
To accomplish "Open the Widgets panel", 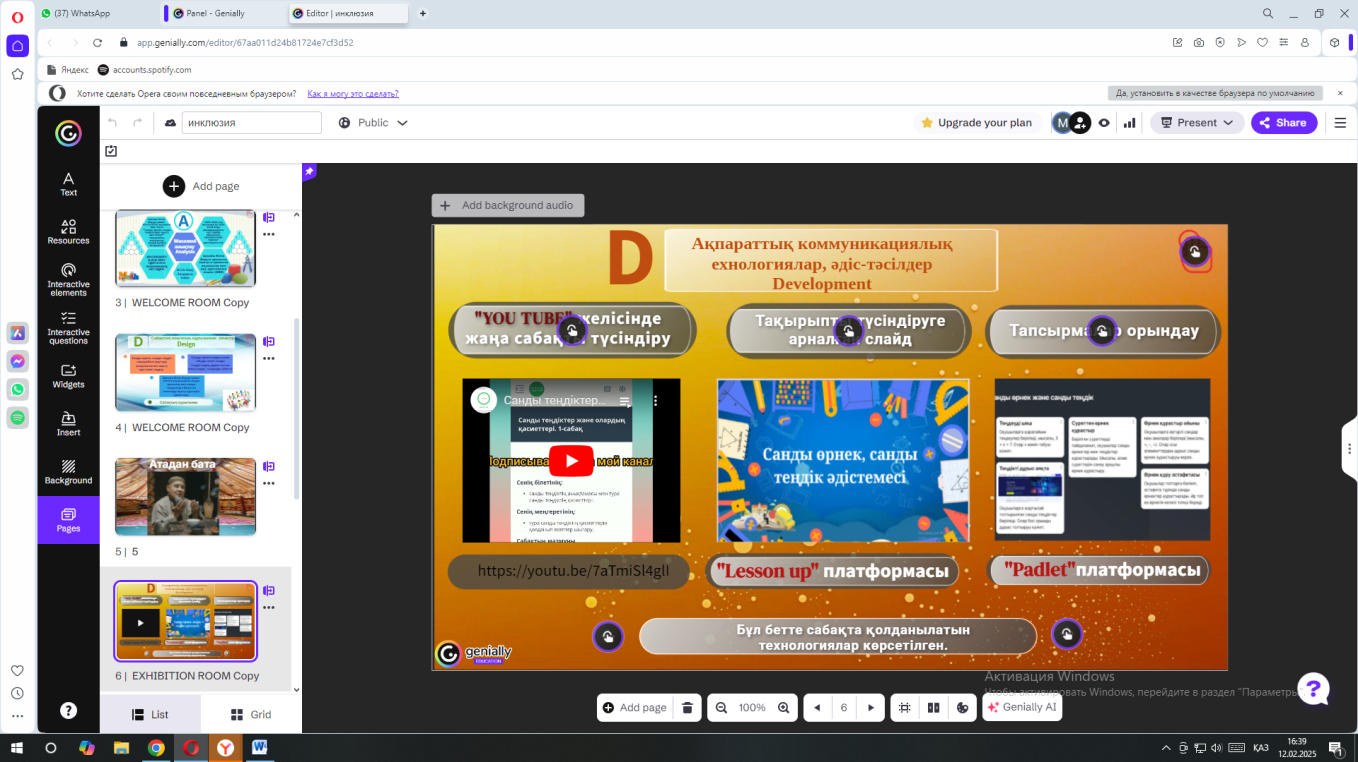I will coord(68,376).
